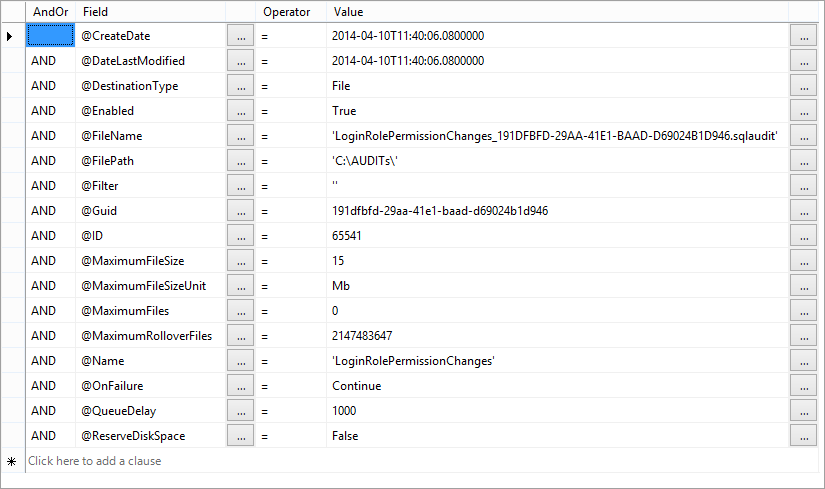Open value editor for @Name row
825x489 pixels.
(x=803, y=361)
